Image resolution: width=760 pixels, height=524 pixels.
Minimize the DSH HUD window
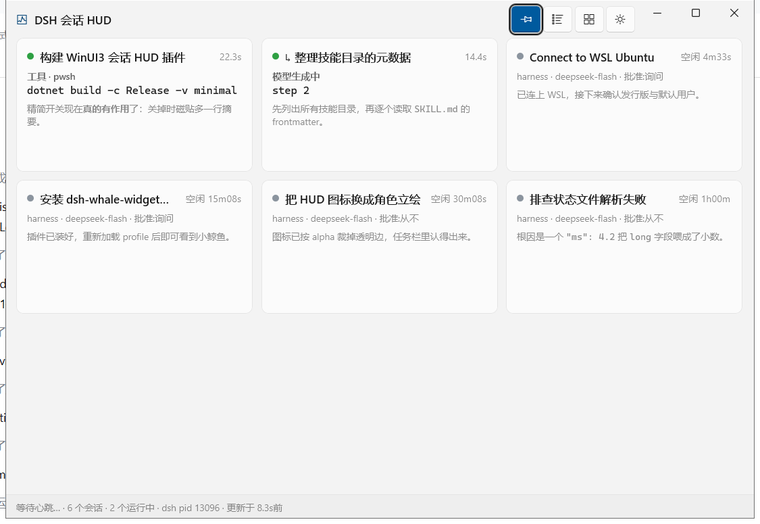tap(657, 13)
